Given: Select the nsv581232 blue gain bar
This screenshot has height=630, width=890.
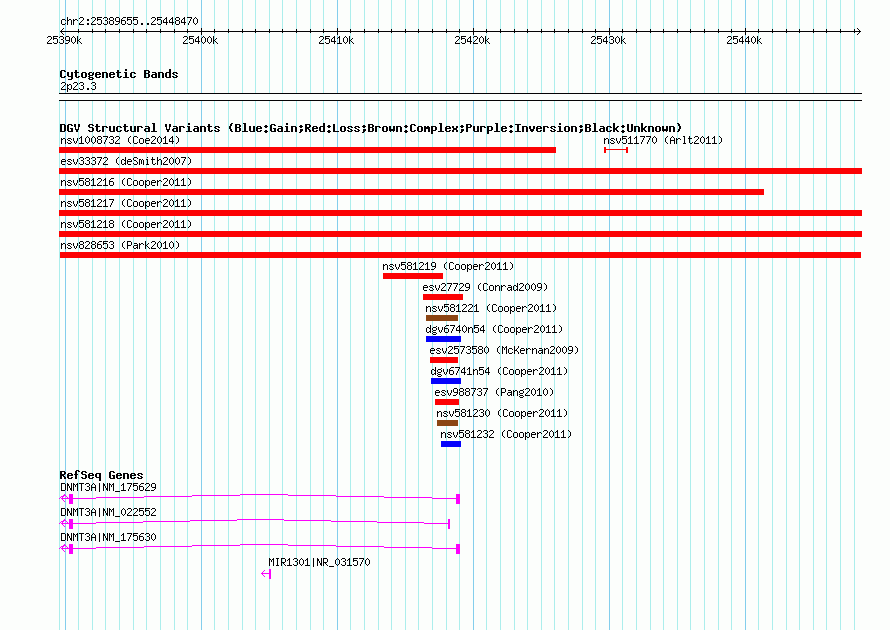Looking at the screenshot, I should (x=451, y=444).
